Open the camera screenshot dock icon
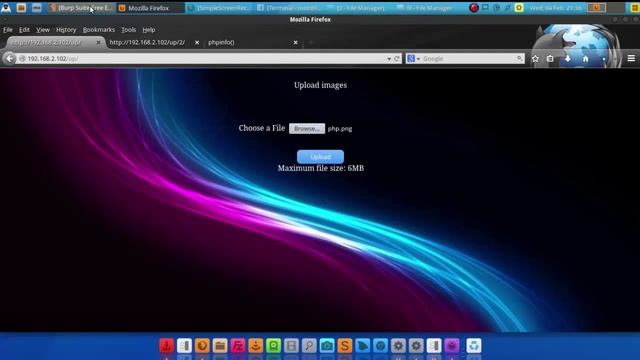The width and height of the screenshot is (640, 360). 327,346
